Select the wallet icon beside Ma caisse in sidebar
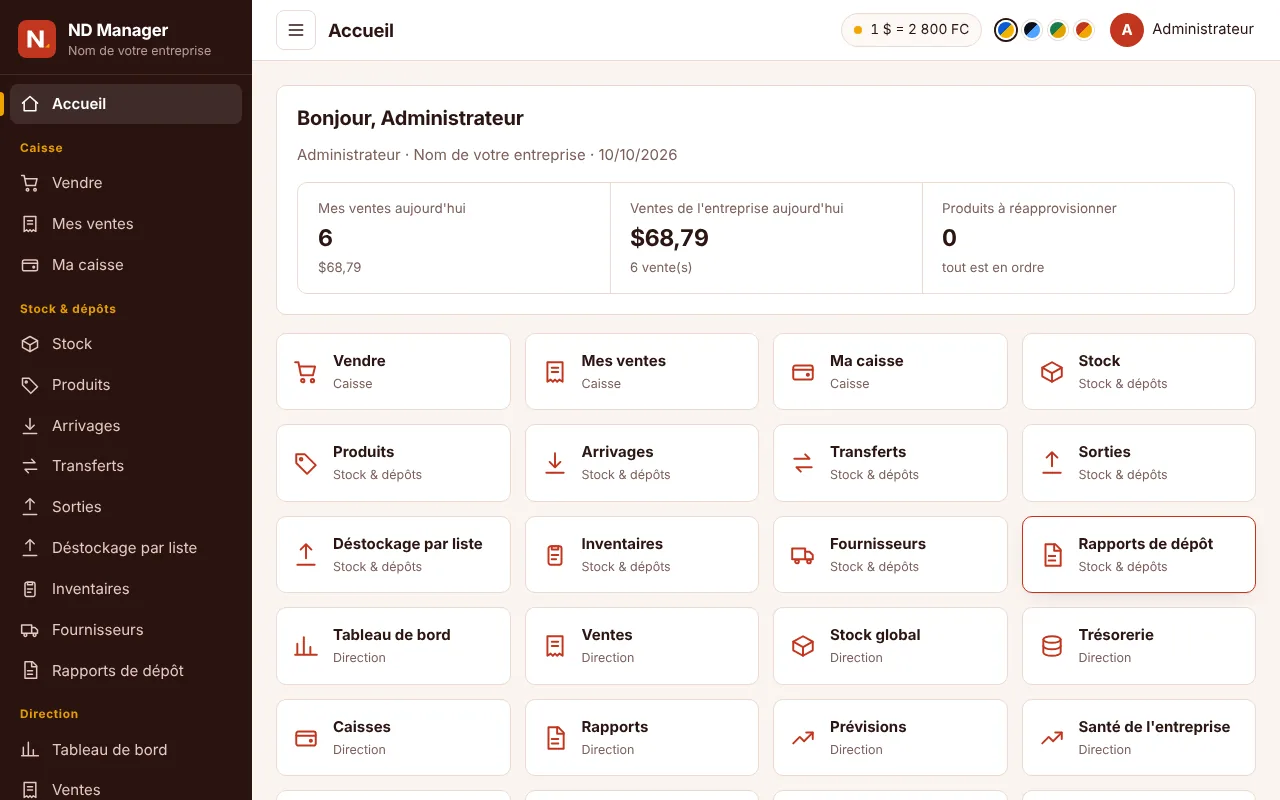This screenshot has height=800, width=1280. pyautogui.click(x=30, y=265)
